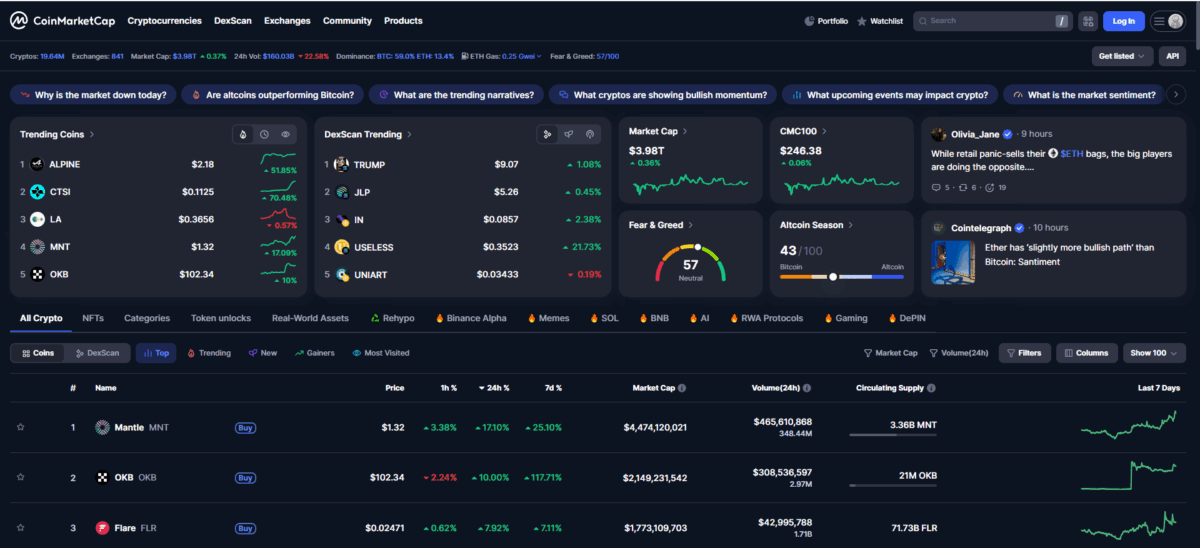Screen dimensions: 1200x548
Task: Expand DexScan Trending chevron
Action: tap(409, 134)
